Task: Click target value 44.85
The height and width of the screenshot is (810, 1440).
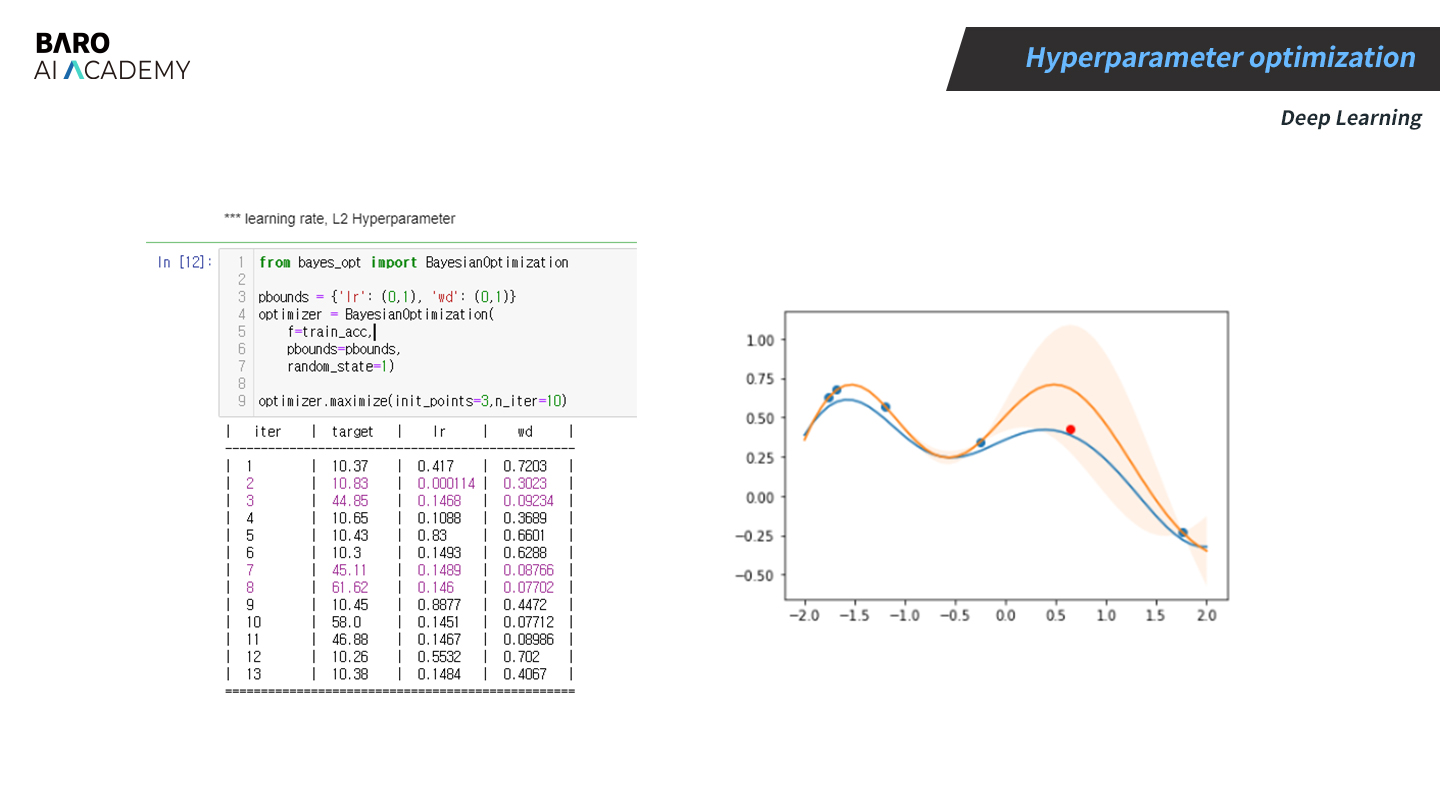Action: click(349, 501)
